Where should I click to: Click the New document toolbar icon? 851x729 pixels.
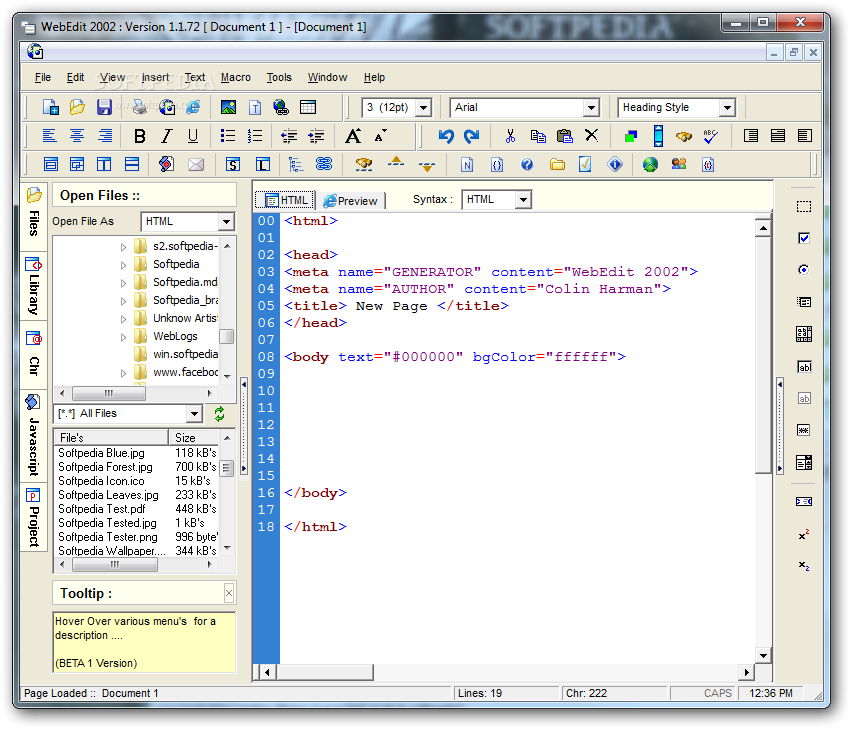point(50,107)
